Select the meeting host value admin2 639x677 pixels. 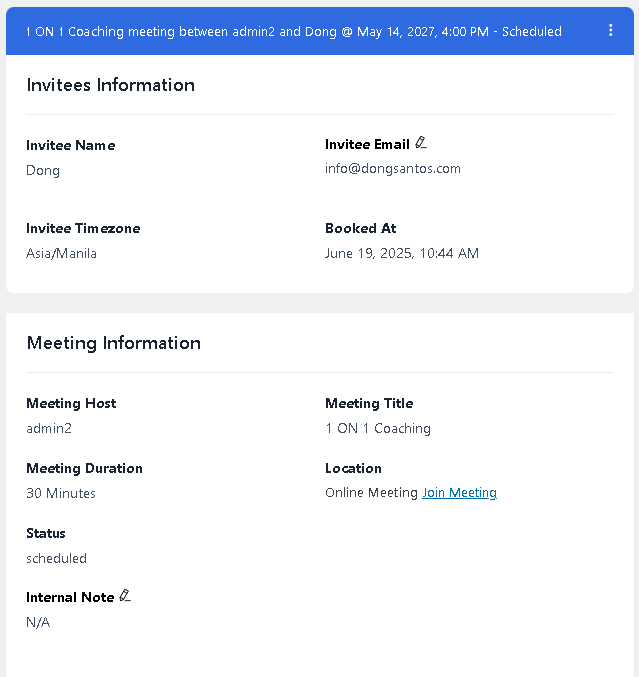pos(49,428)
